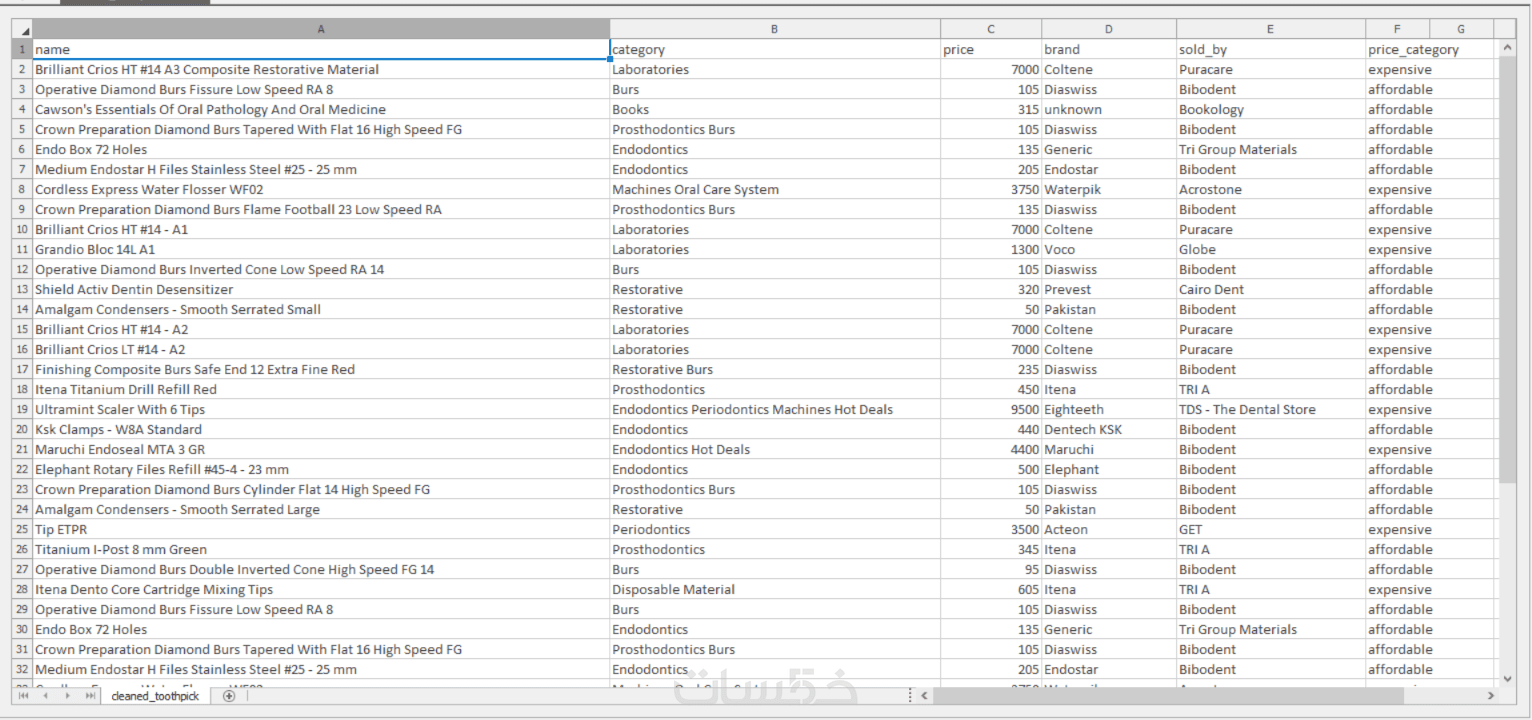
Task: Select column G header
Action: pyautogui.click(x=1461, y=29)
